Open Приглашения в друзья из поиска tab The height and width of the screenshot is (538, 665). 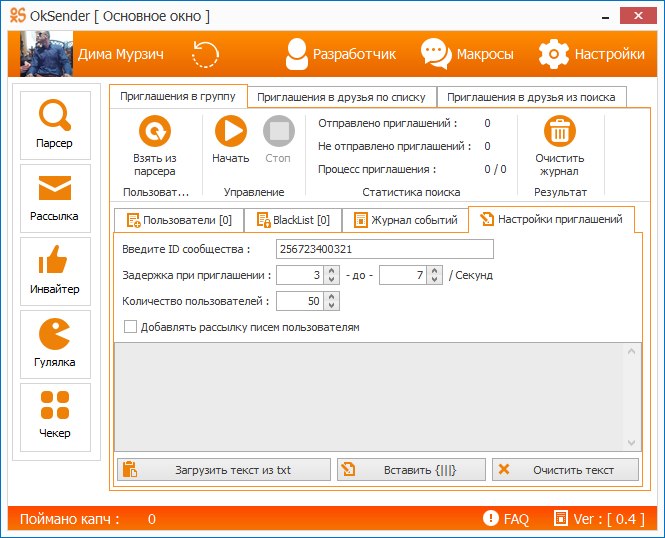(531, 97)
